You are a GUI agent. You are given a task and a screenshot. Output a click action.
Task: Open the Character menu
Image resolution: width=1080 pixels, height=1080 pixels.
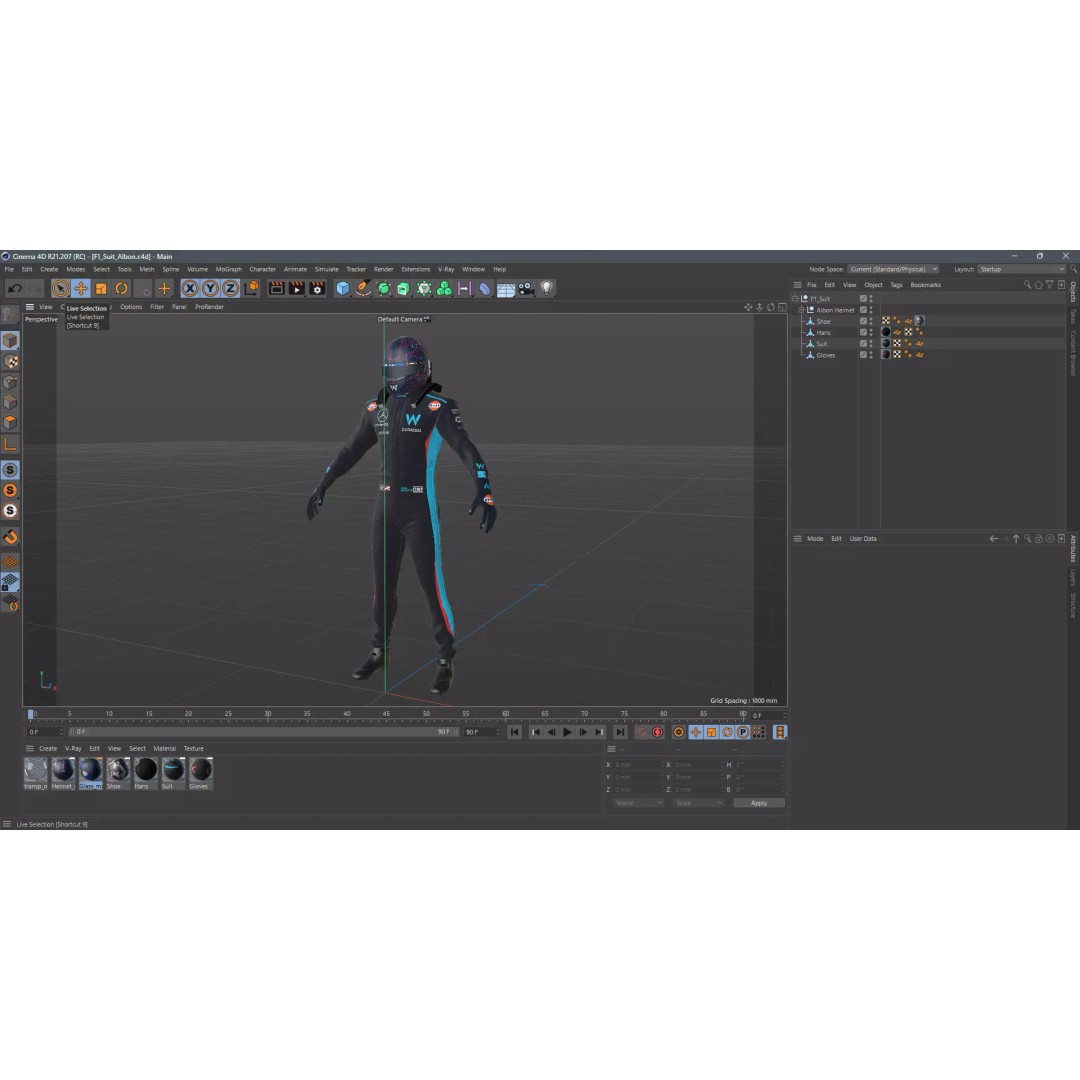263,268
